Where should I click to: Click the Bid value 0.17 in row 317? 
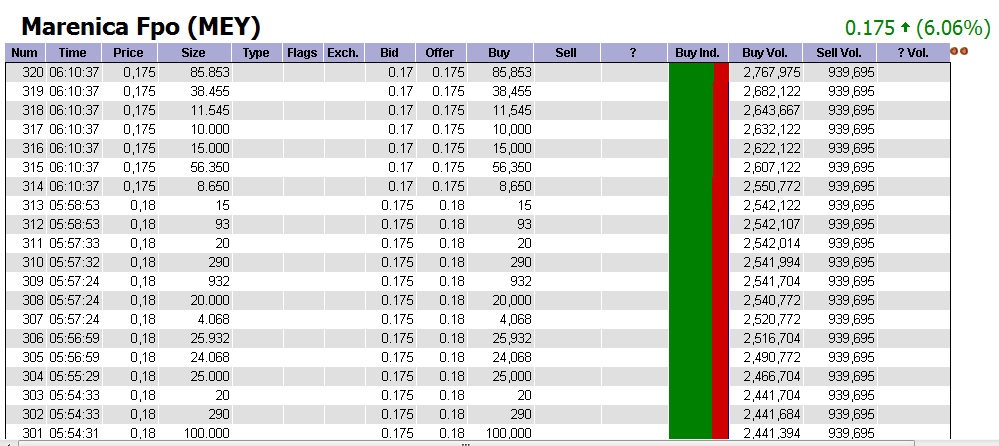401,129
